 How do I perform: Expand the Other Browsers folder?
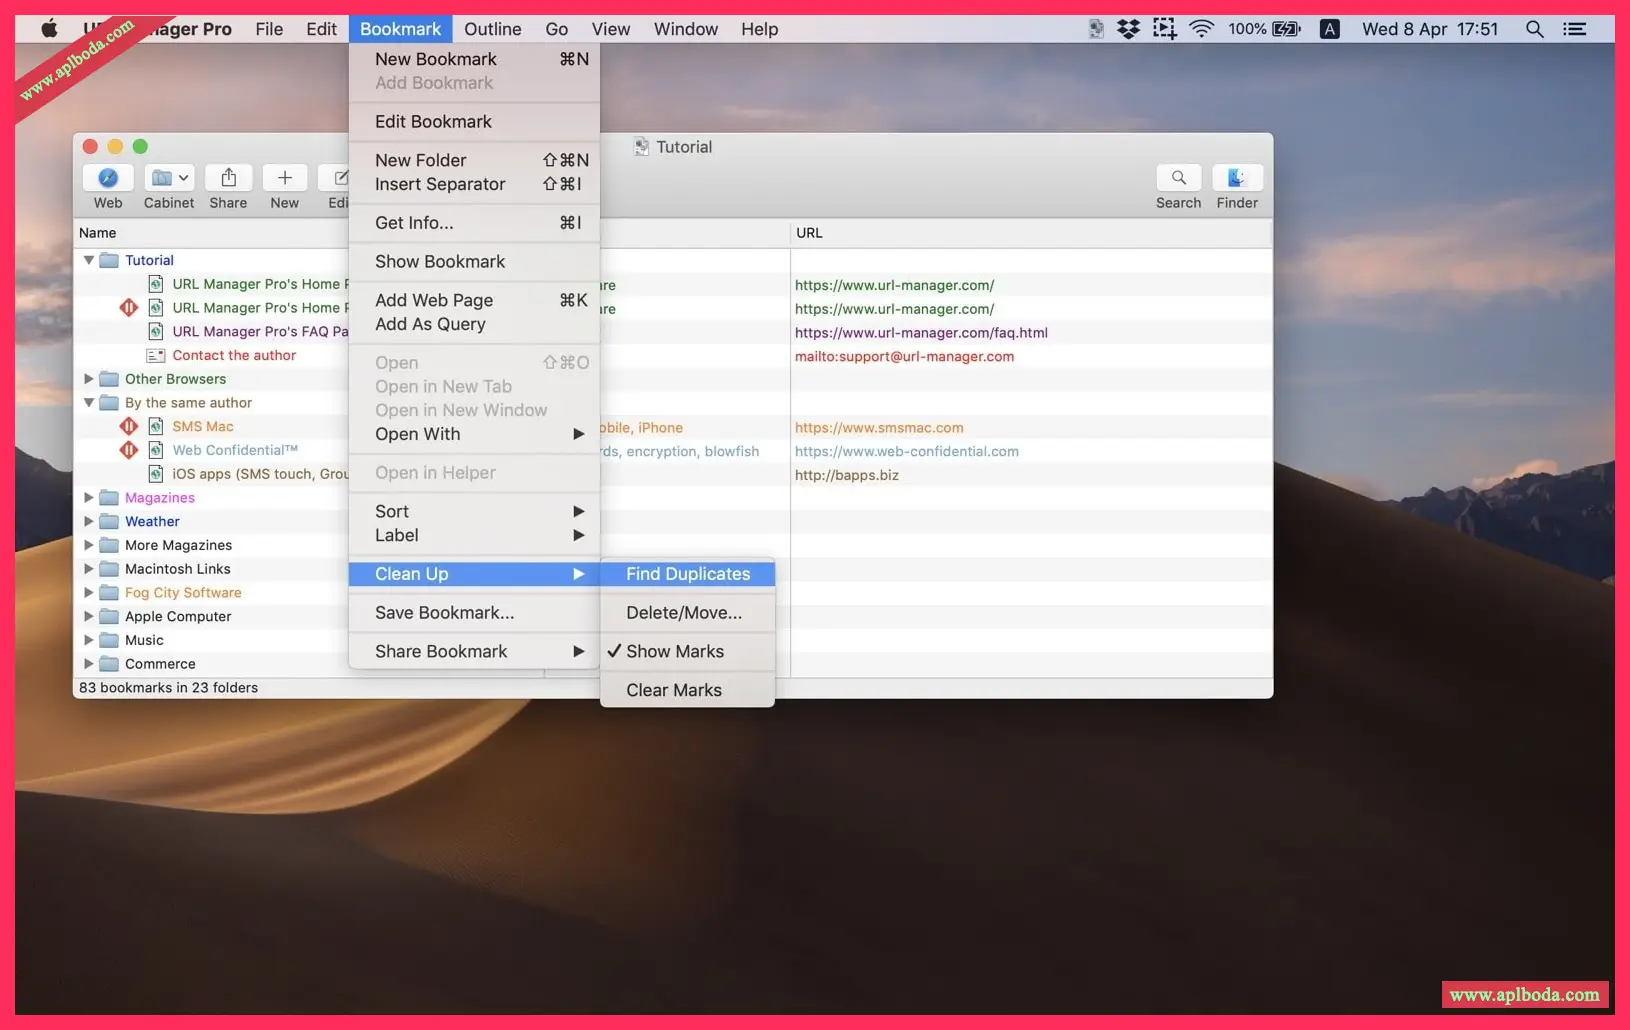click(x=89, y=379)
